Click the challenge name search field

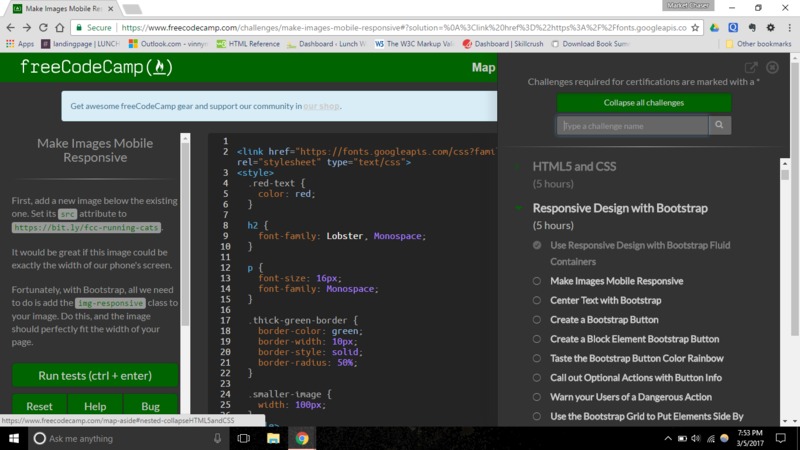(x=632, y=126)
